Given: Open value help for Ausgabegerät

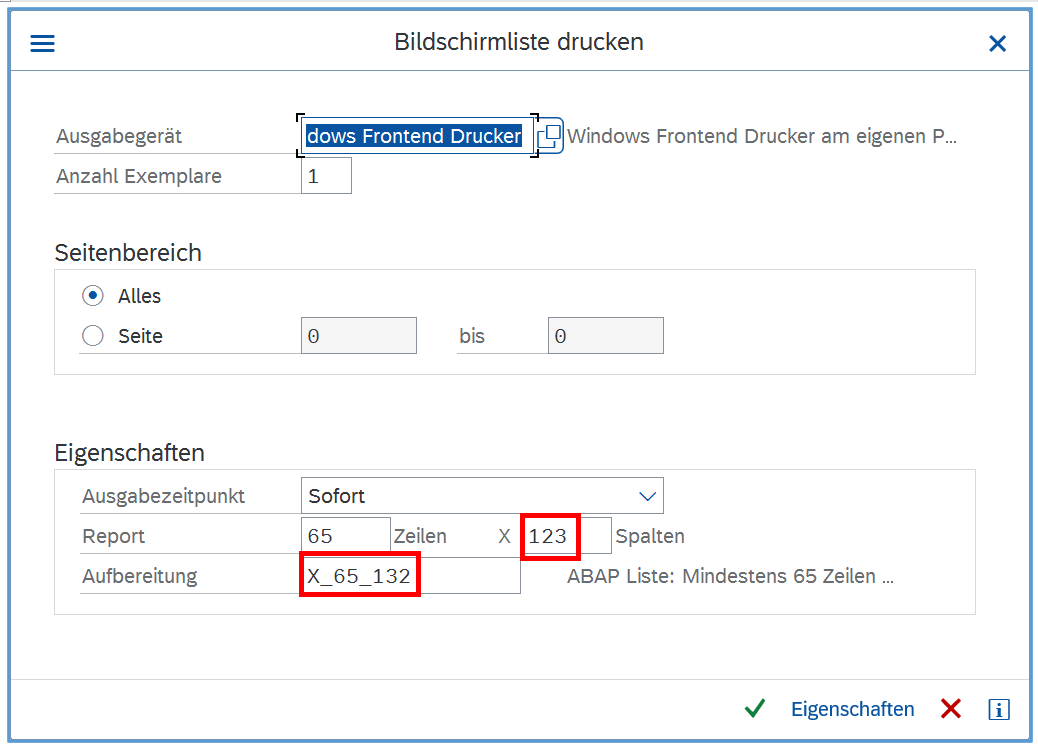Looking at the screenshot, I should click(550, 136).
